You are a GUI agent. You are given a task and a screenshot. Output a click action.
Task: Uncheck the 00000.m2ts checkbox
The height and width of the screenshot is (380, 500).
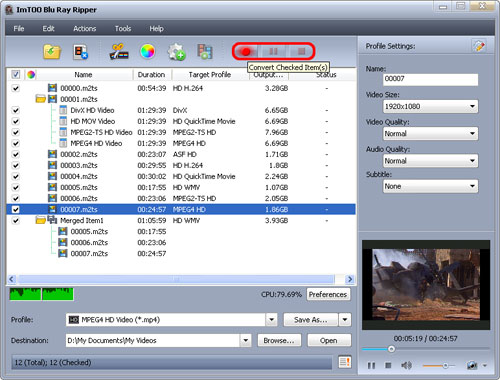(x=16, y=88)
